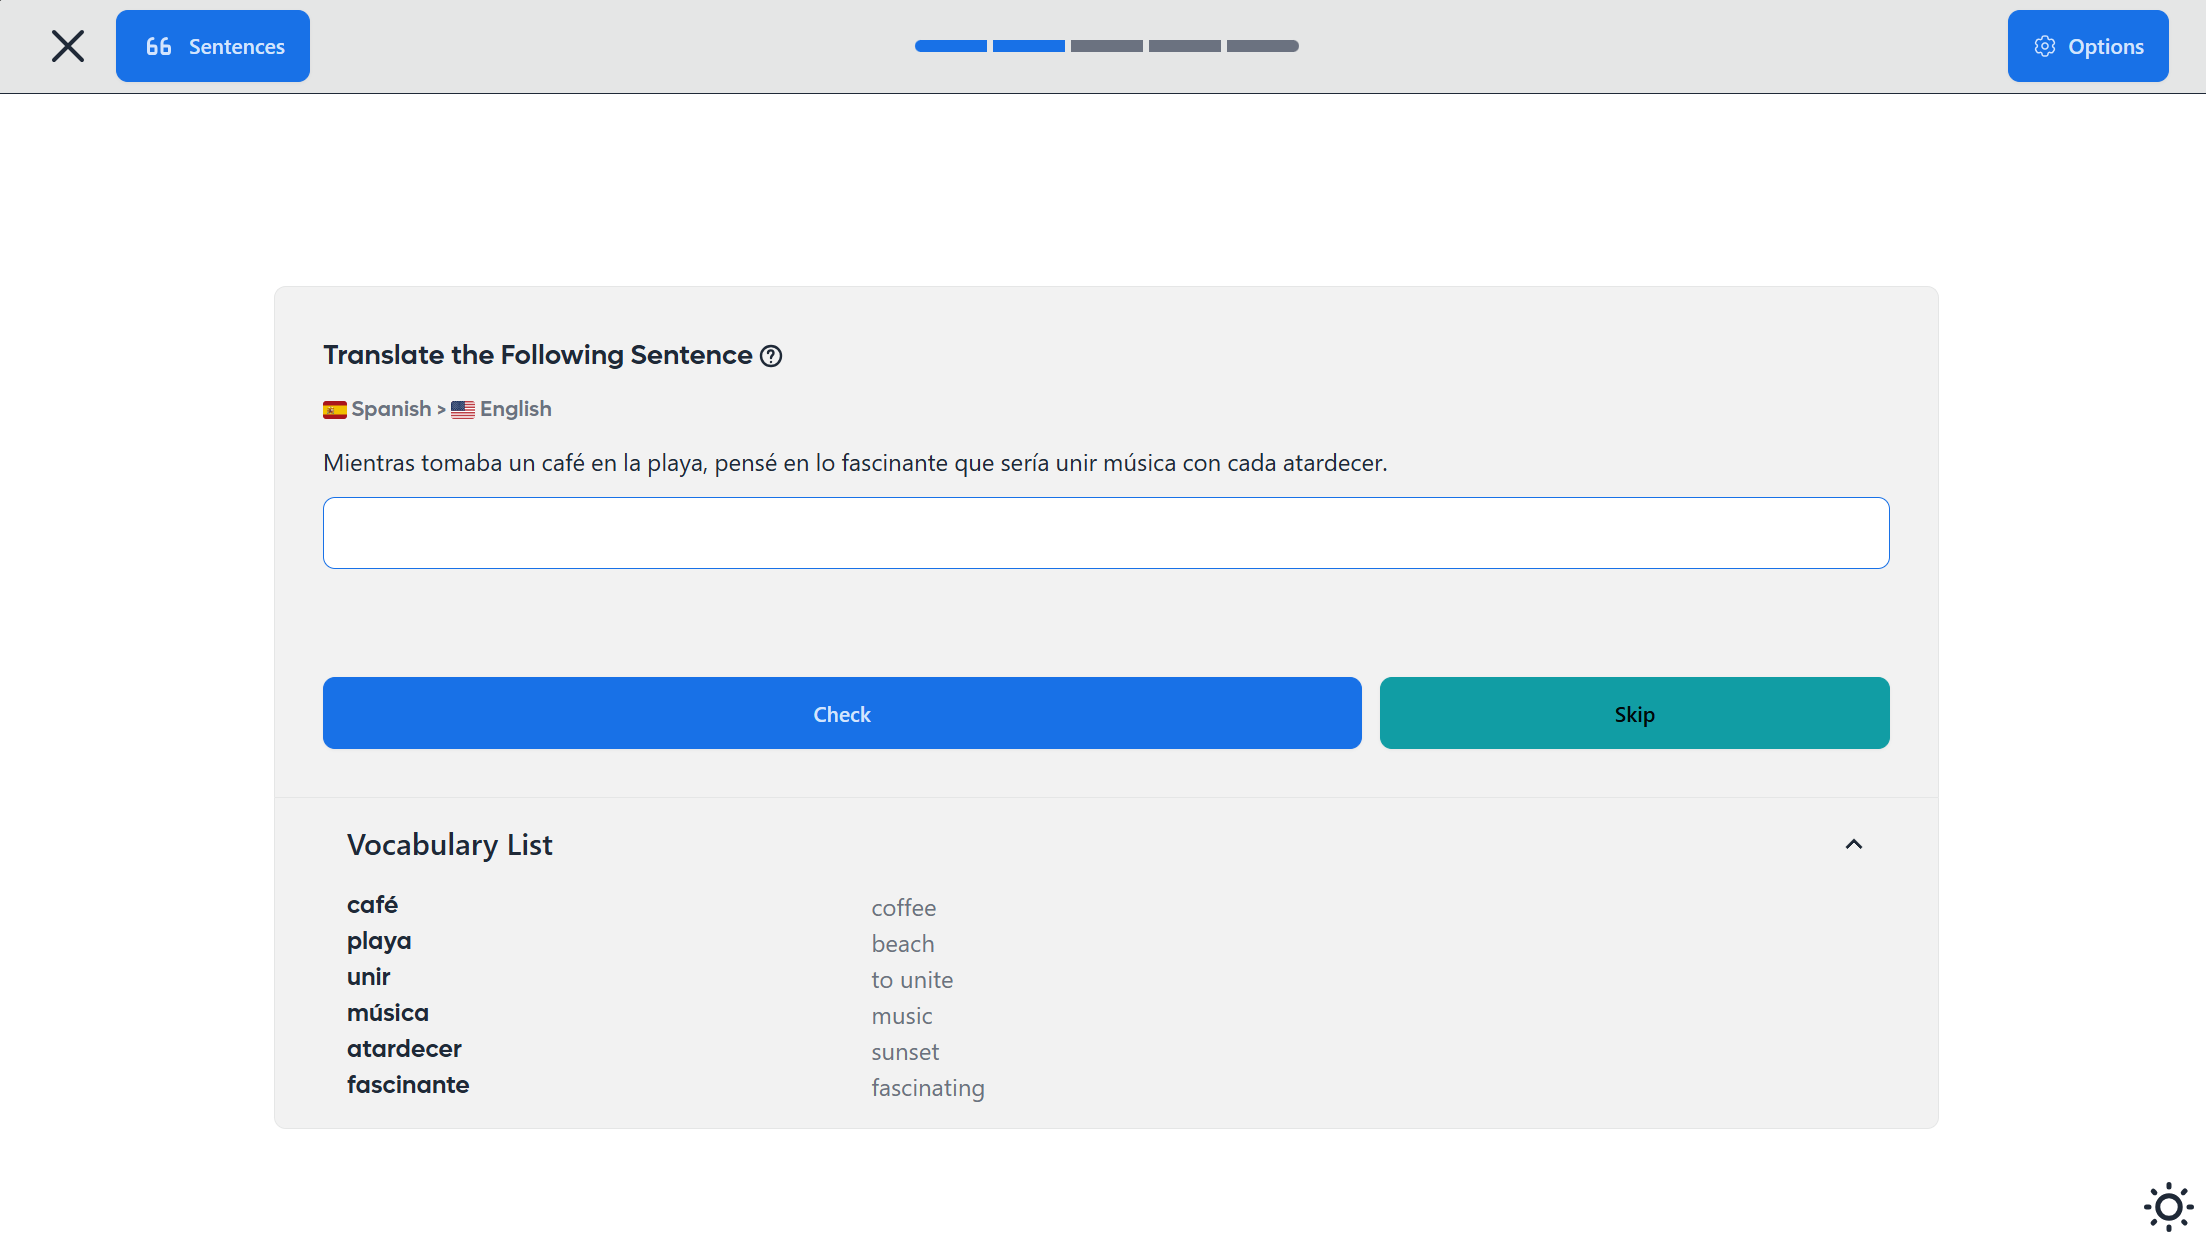Toggle the light/dark mode sun icon
The image size is (2206, 1257).
pos(2168,1207)
